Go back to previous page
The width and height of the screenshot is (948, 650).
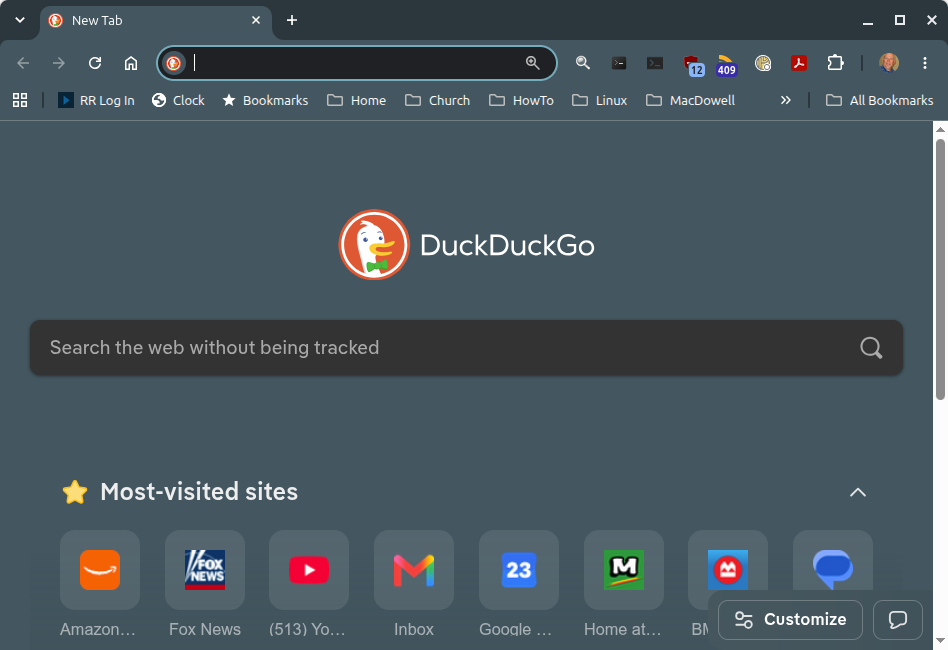click(x=23, y=63)
